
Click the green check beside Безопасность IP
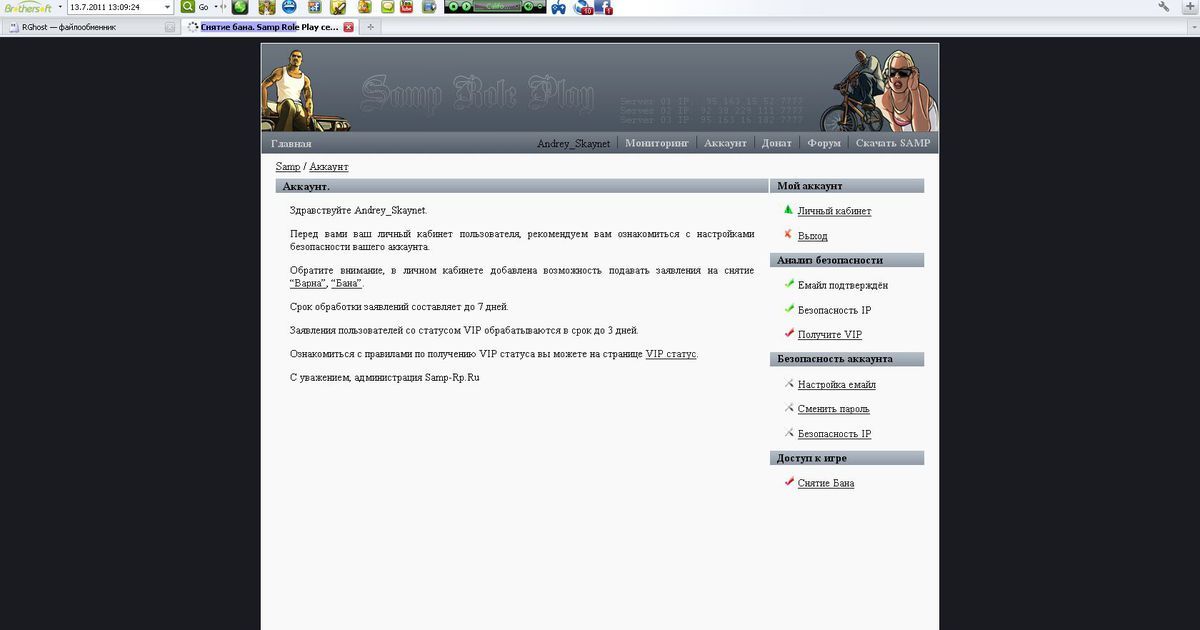pos(788,308)
